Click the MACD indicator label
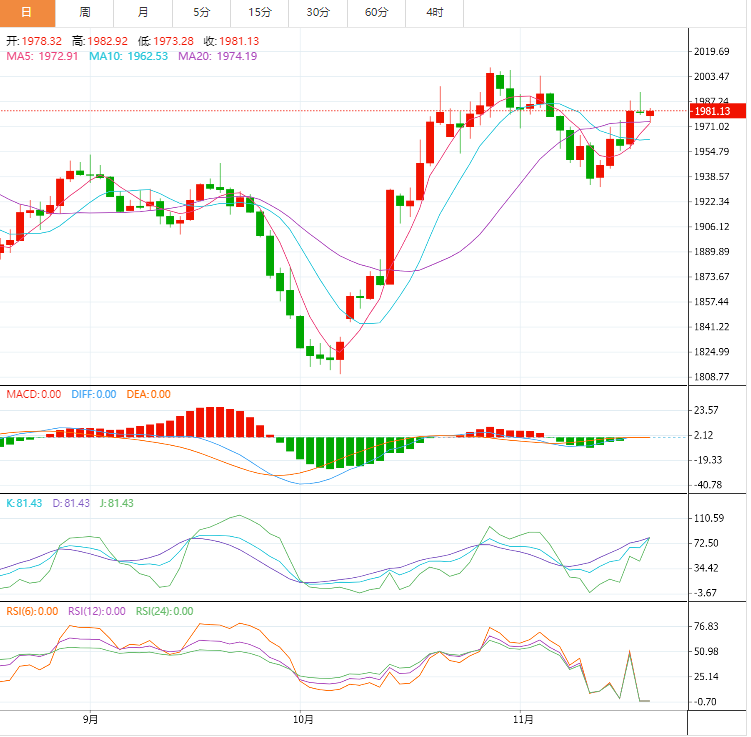The height and width of the screenshot is (737, 751). 33,394
